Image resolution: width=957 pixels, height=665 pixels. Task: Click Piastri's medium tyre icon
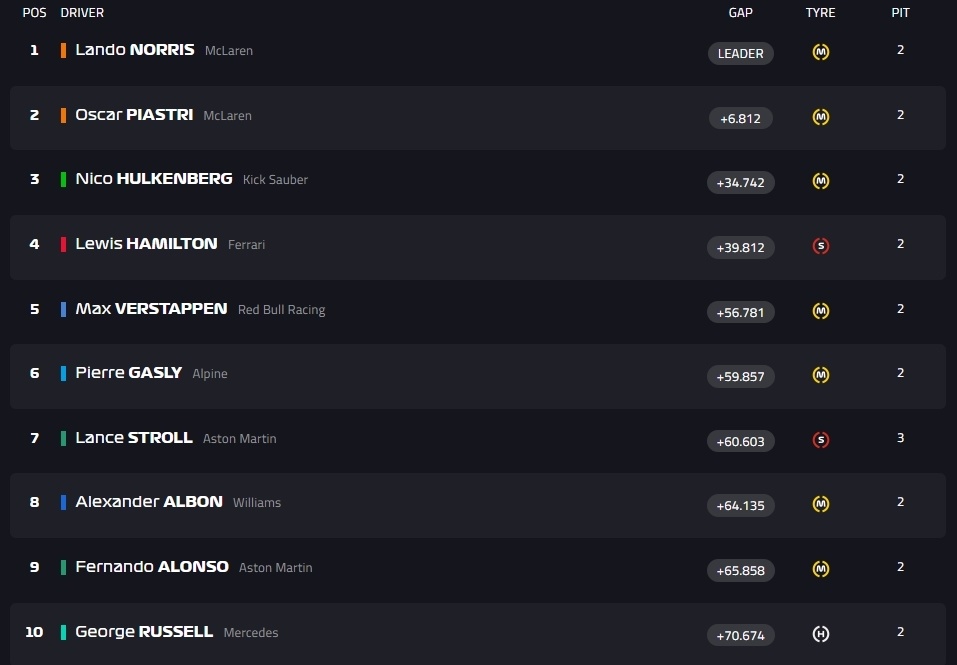click(820, 117)
